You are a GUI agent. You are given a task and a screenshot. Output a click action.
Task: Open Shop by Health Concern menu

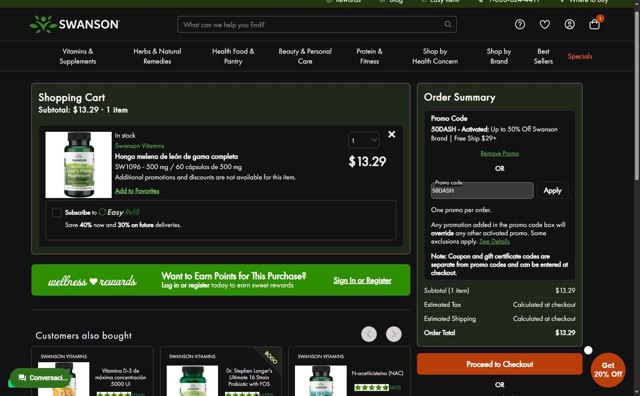[x=435, y=56]
